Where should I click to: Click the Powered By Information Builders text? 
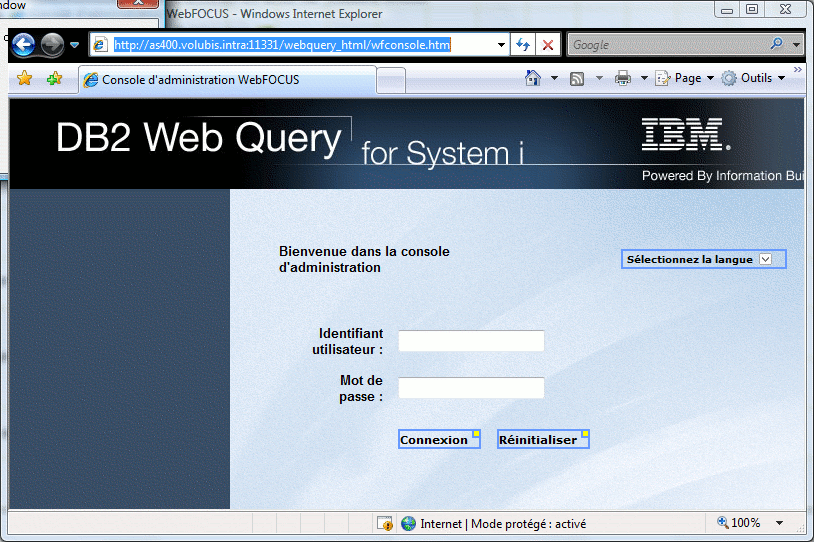723,175
